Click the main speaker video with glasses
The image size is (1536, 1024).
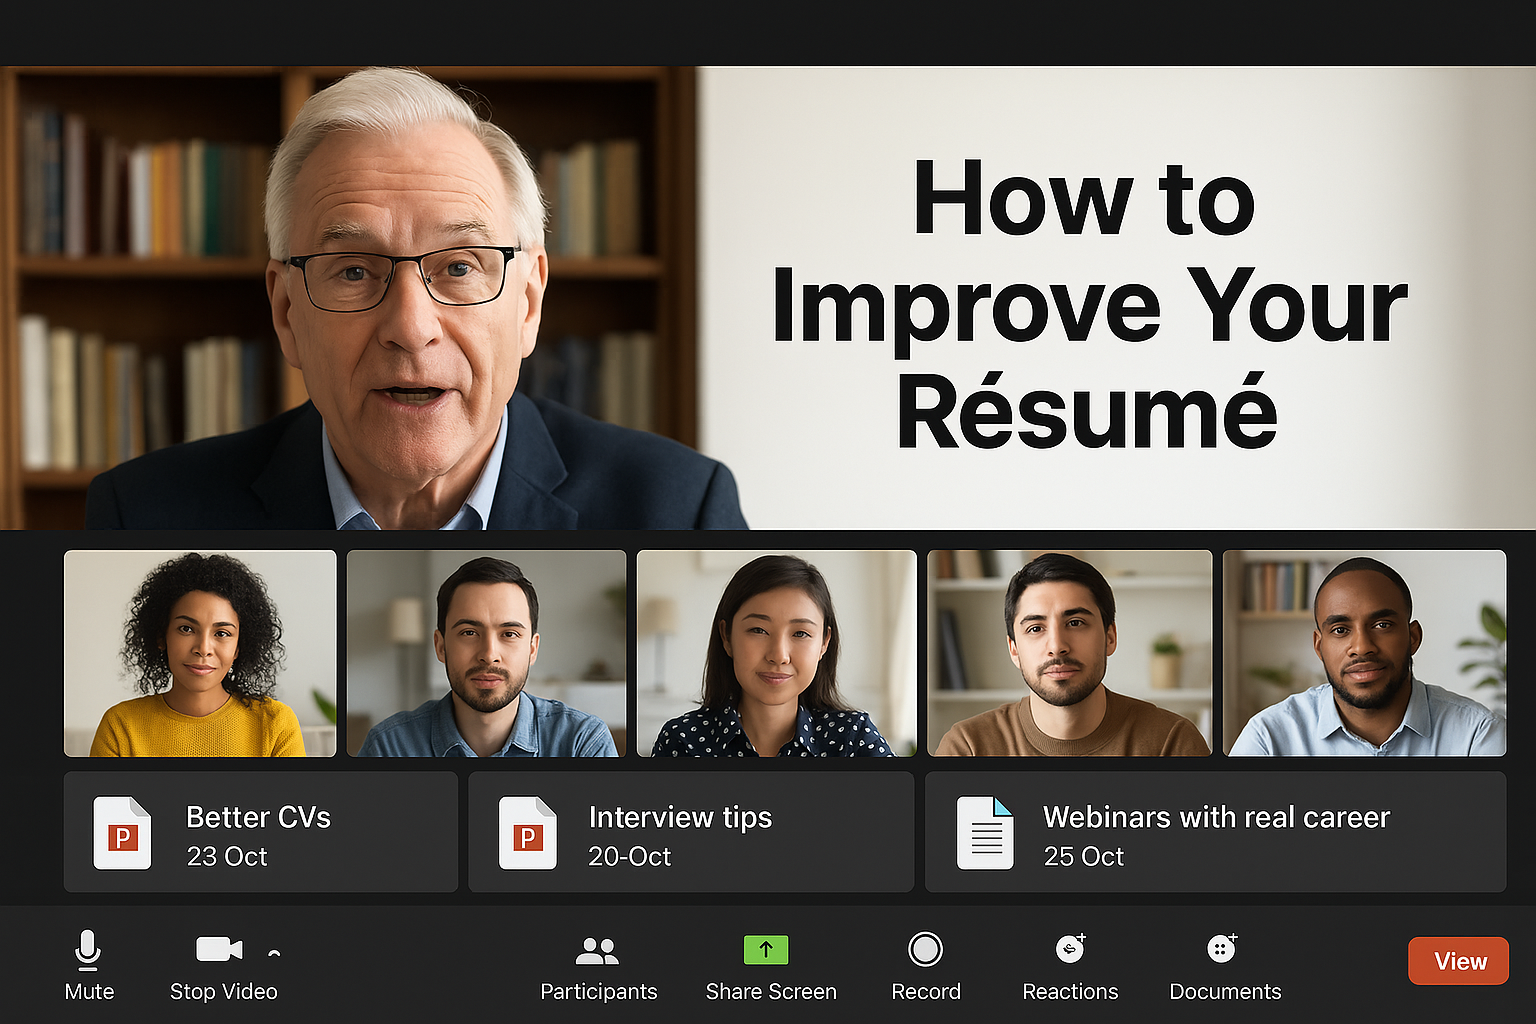click(x=348, y=298)
